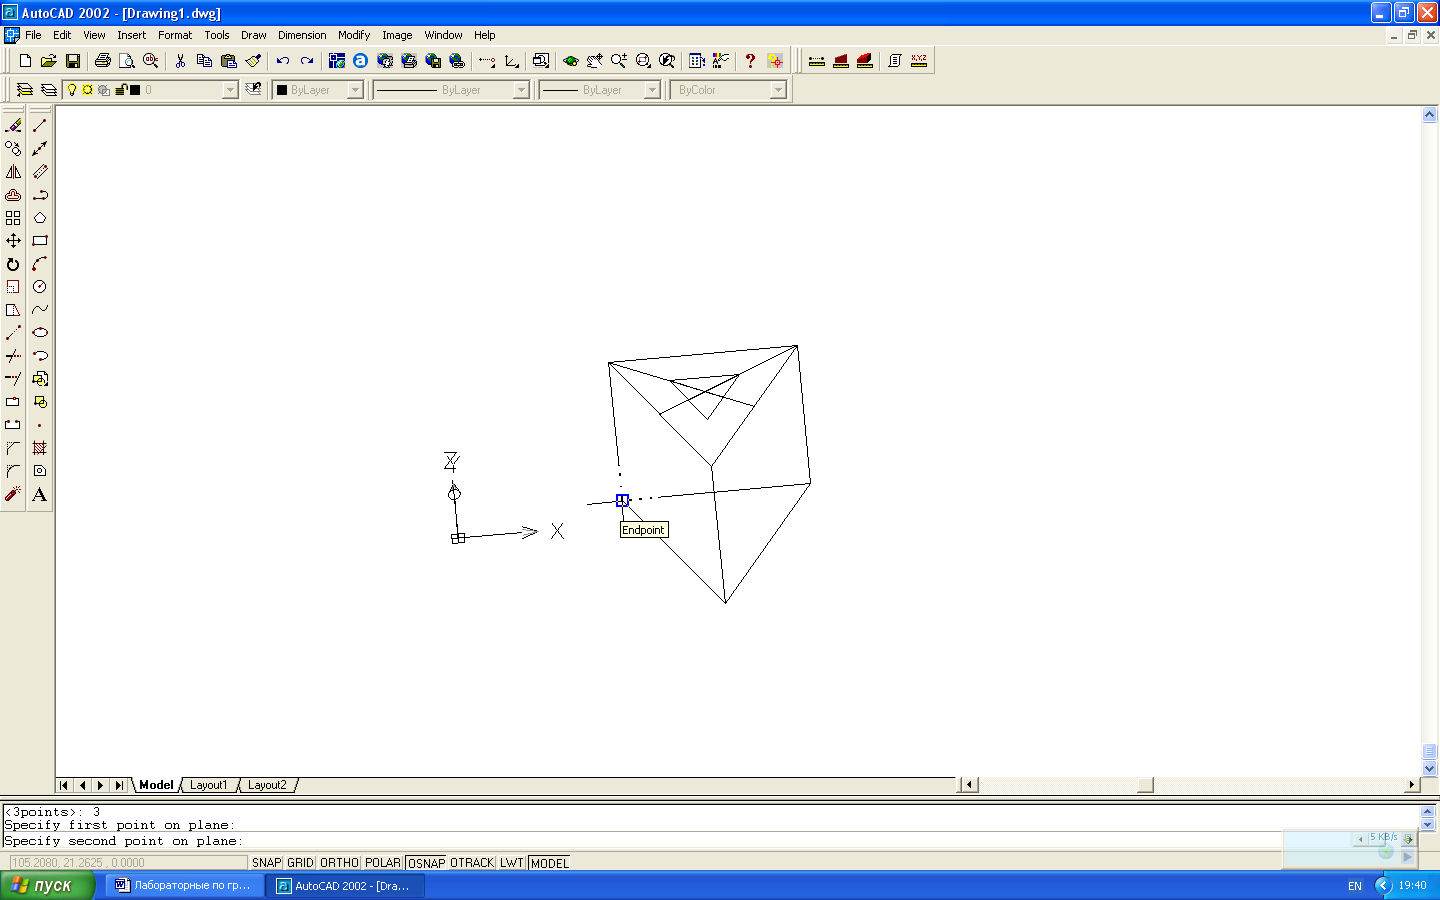Select the Move modify tool
Screen dimensions: 1440x900
[13, 241]
